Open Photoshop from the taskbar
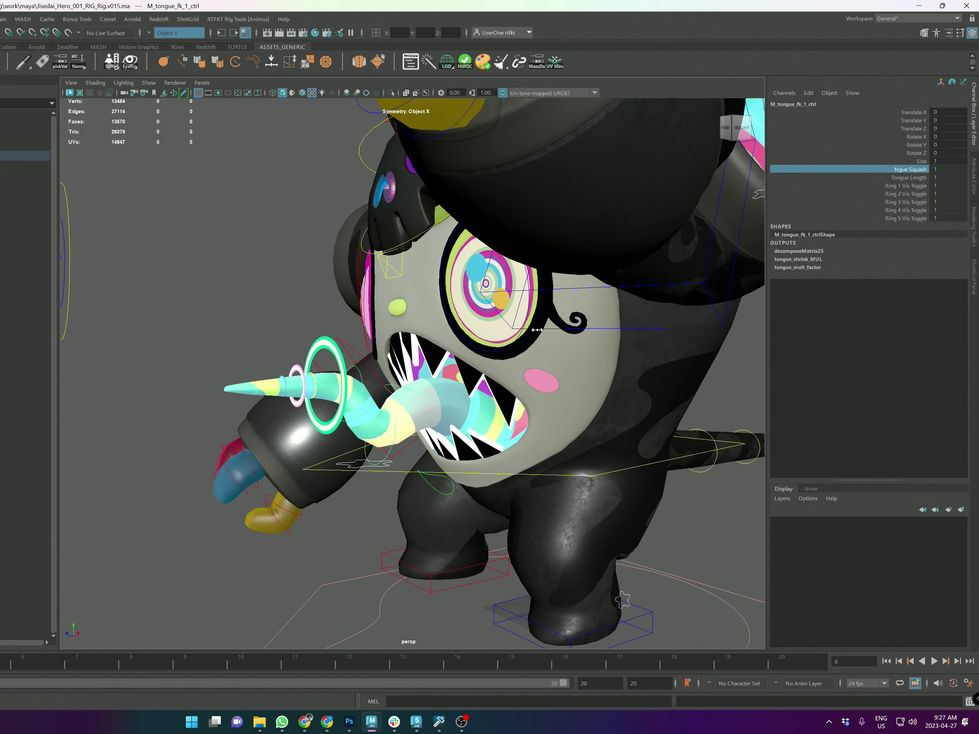 coord(349,722)
